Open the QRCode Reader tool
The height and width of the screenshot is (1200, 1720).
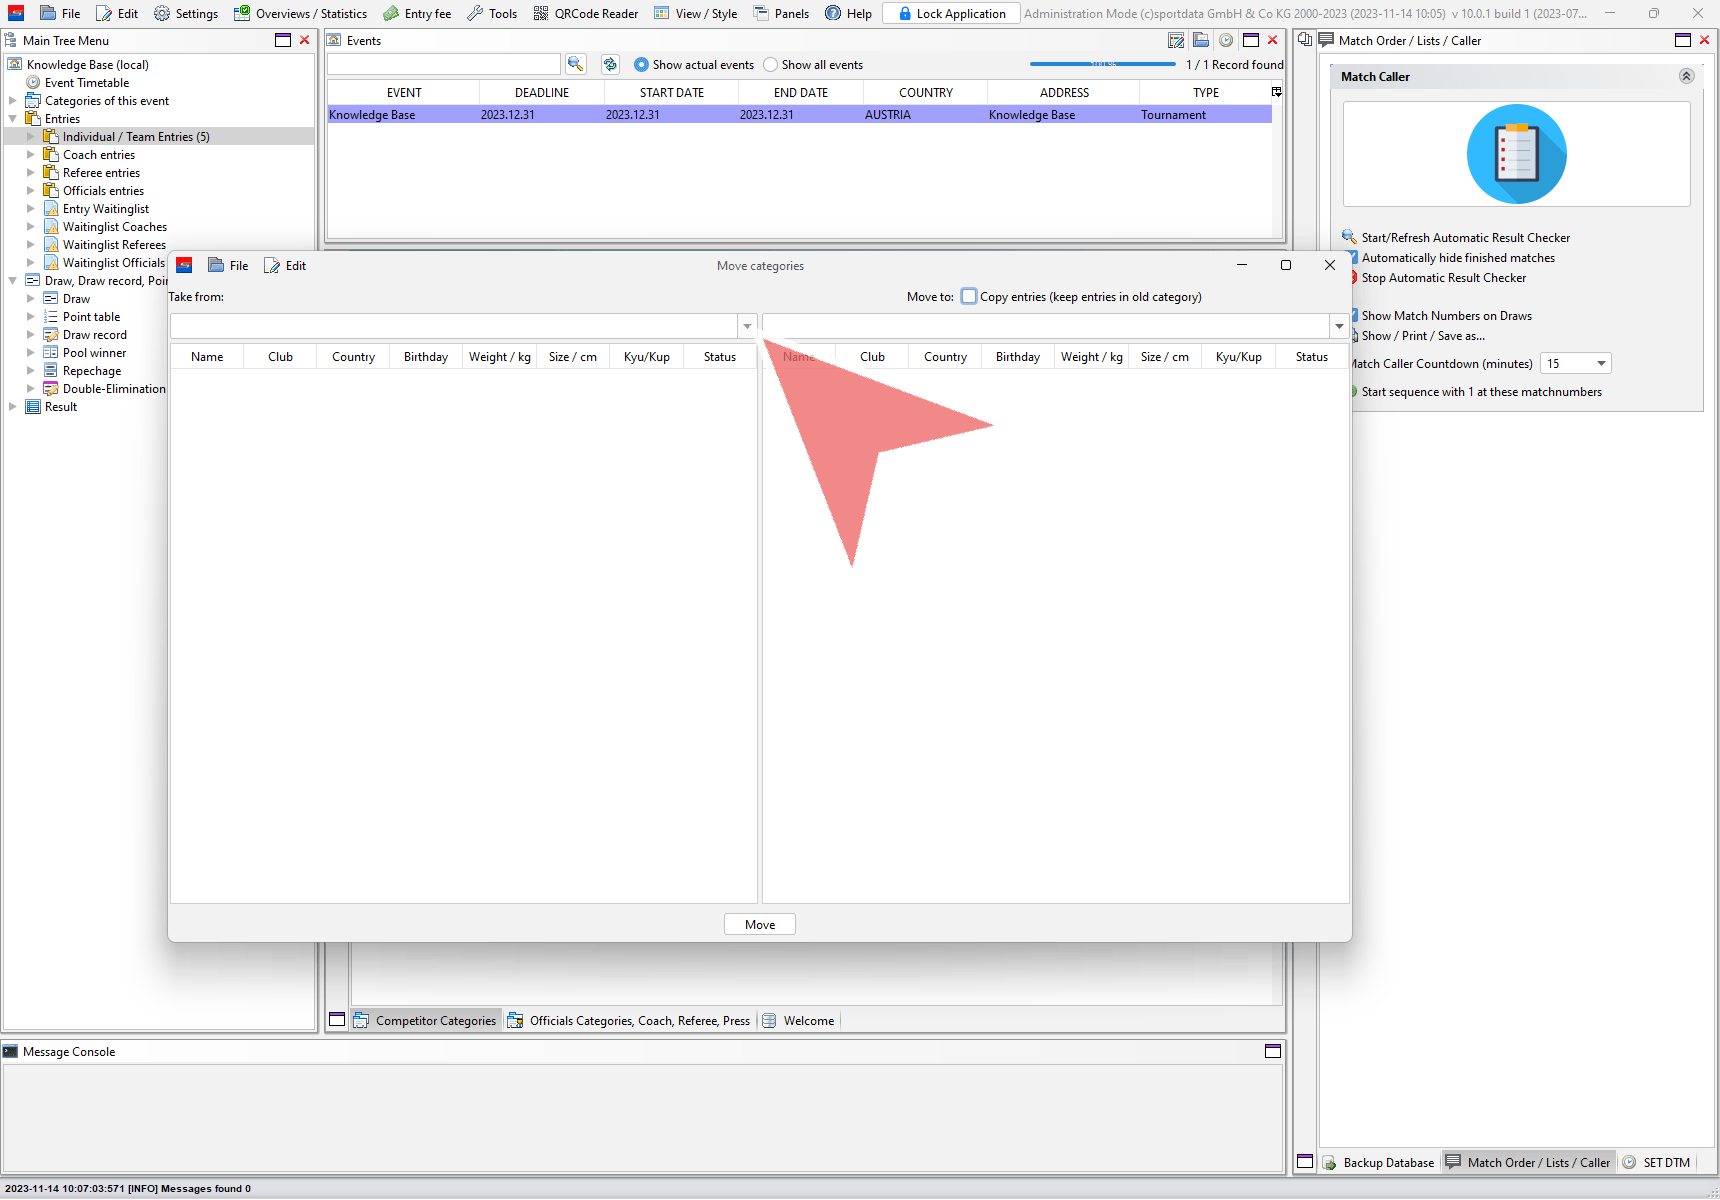[585, 13]
